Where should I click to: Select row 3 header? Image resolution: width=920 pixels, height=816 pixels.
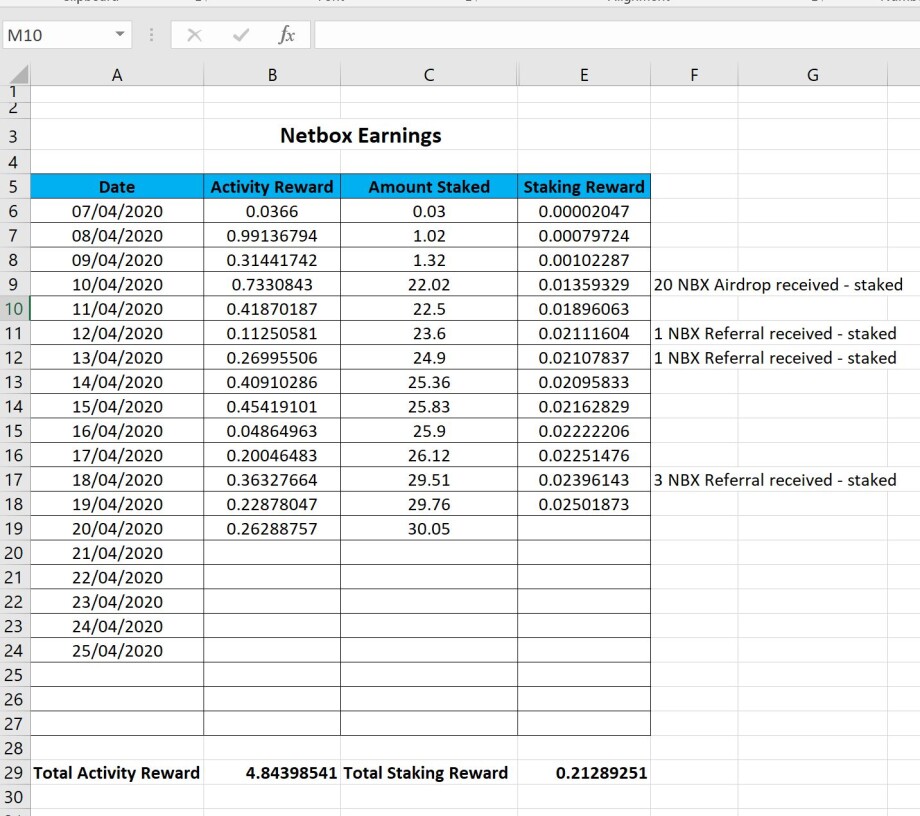pyautogui.click(x=14, y=136)
